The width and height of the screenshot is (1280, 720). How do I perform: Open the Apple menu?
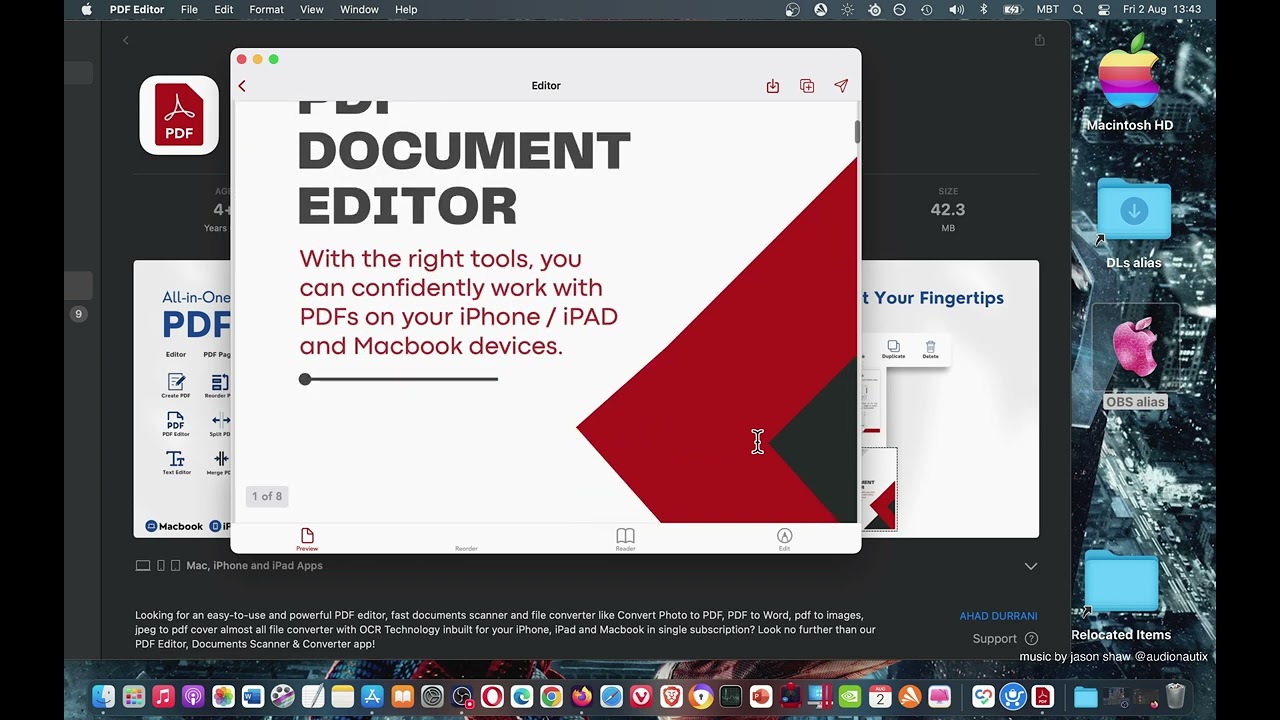[x=86, y=9]
